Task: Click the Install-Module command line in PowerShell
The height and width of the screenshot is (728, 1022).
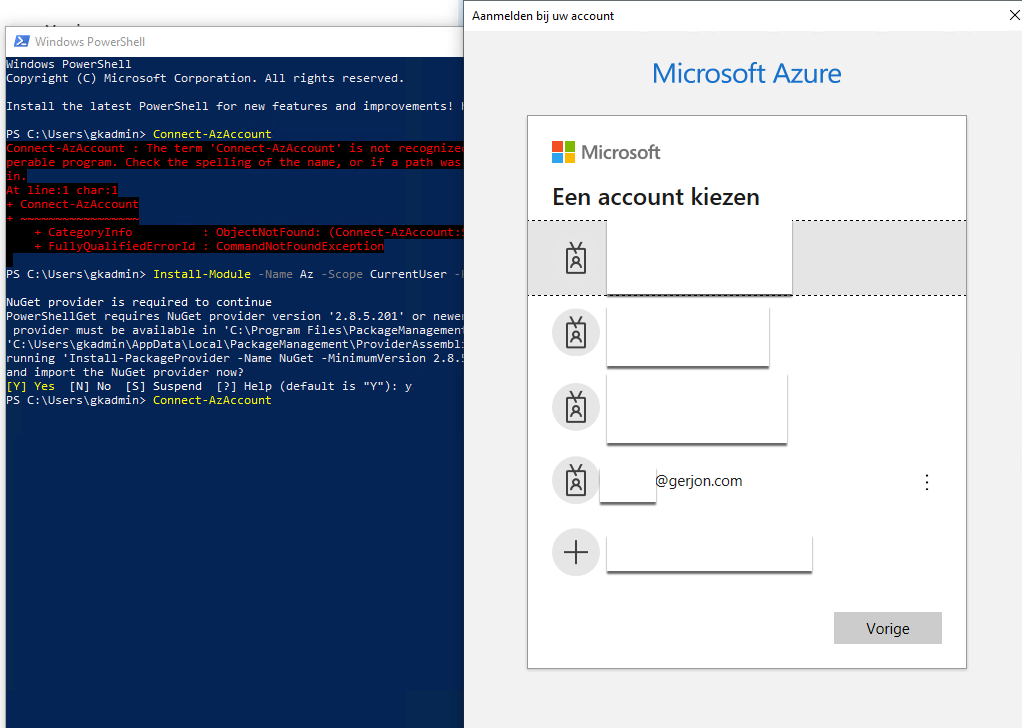Action: coord(235,274)
